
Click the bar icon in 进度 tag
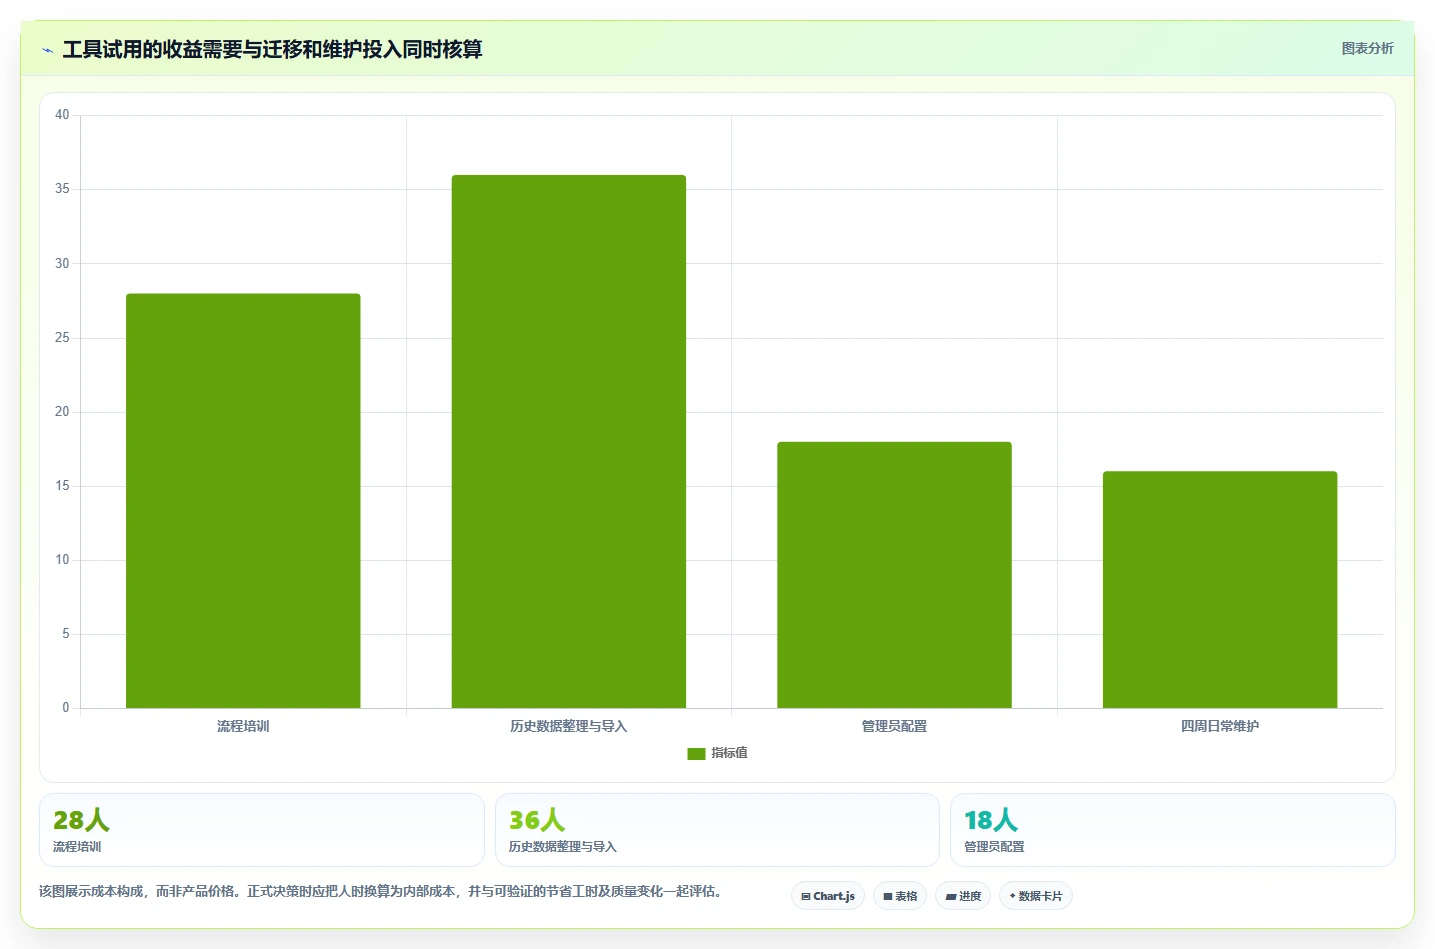(x=951, y=897)
